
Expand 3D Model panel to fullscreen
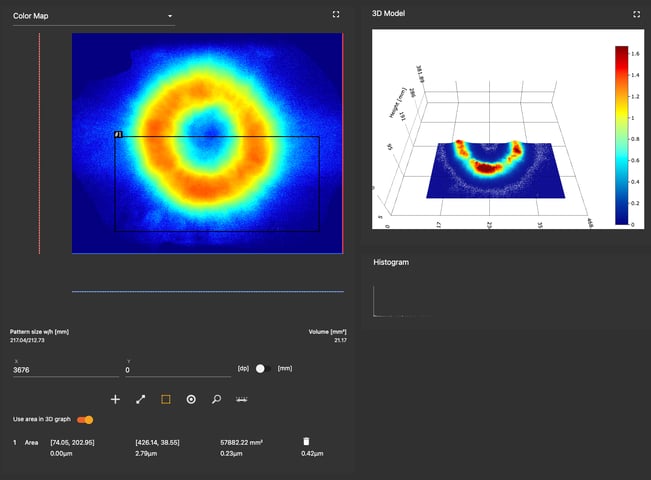[636, 15]
